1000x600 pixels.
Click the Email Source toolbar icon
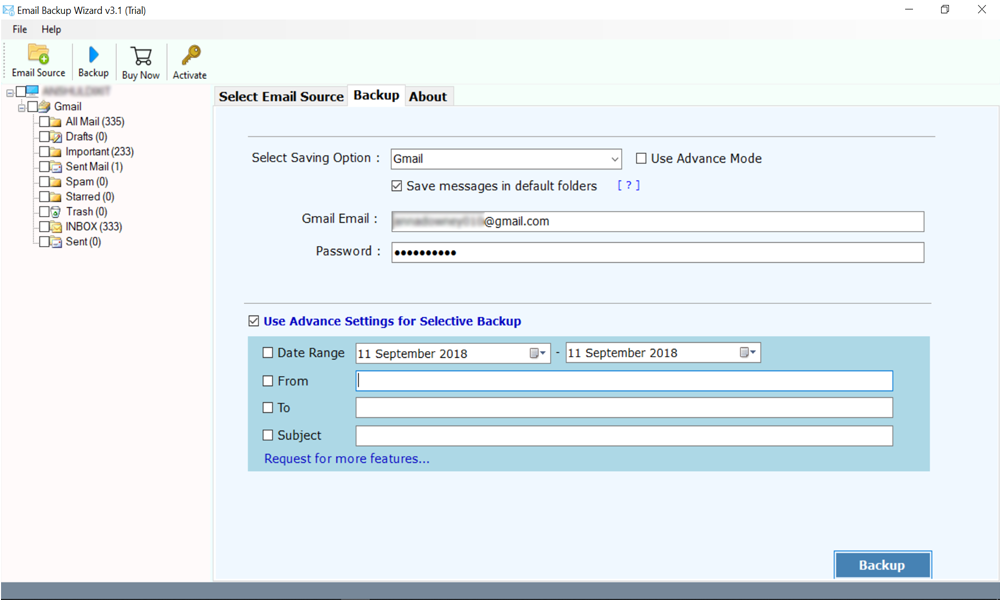coord(38,54)
